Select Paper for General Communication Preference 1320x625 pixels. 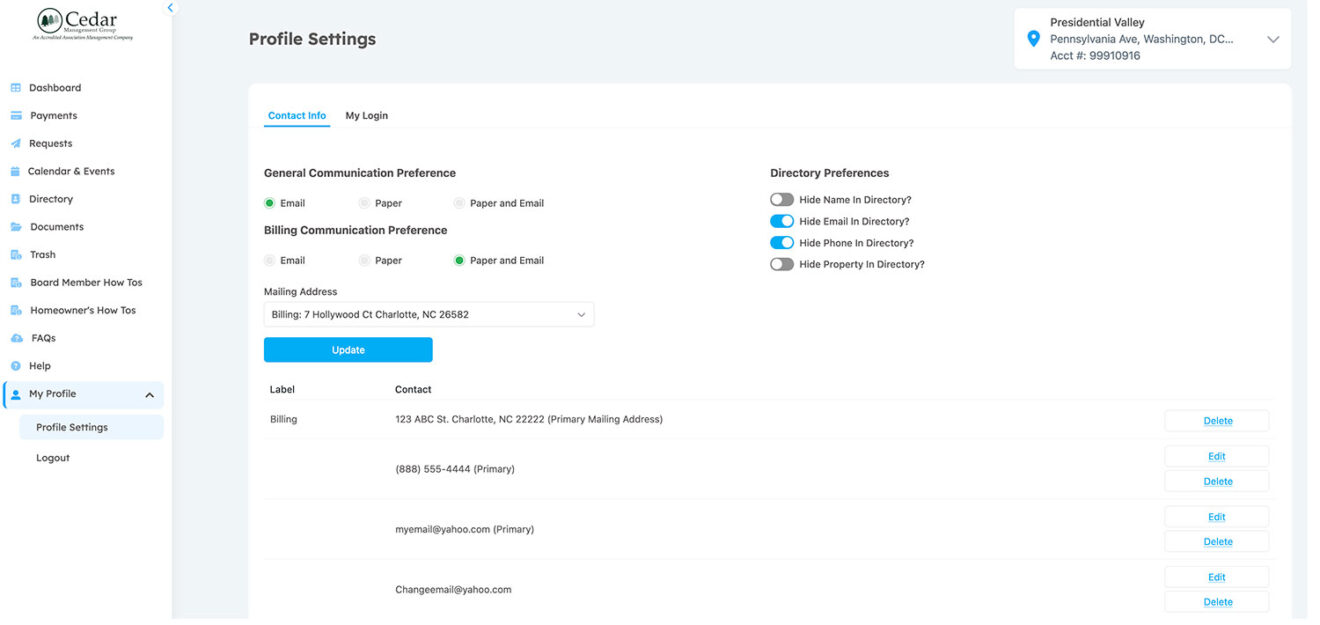(x=365, y=203)
